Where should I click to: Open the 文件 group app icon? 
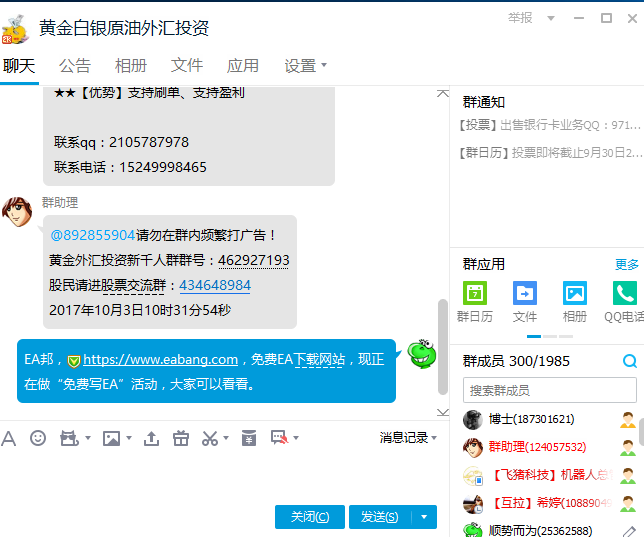pyautogui.click(x=524, y=293)
